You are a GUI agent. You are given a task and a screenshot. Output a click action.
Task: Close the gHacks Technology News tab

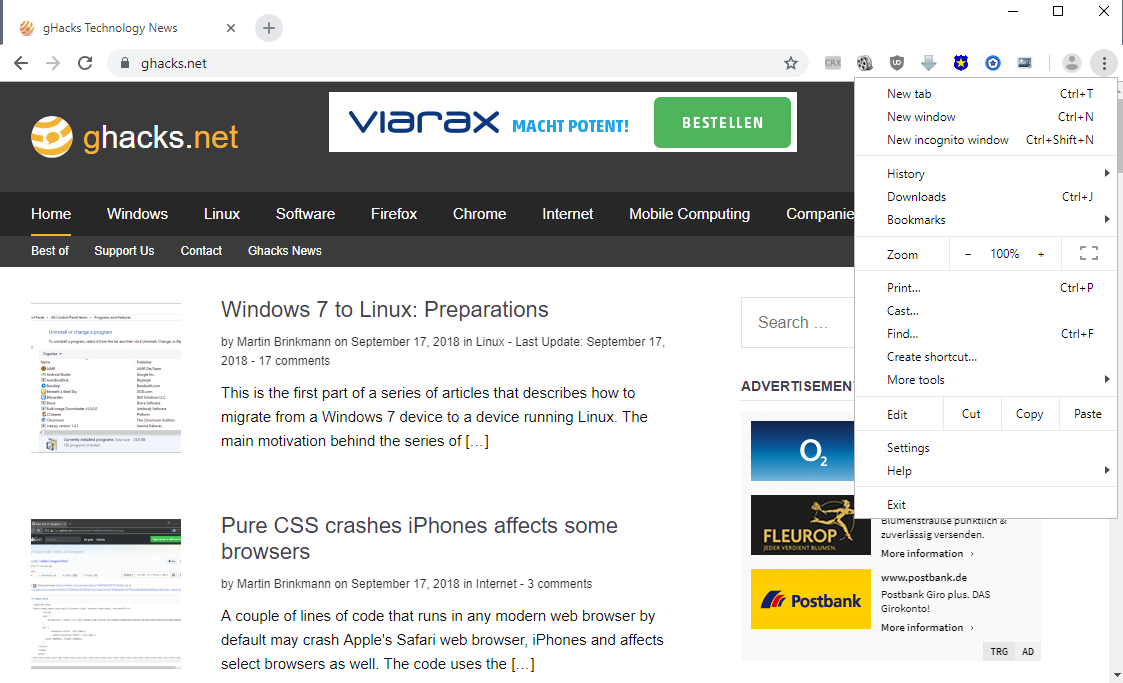pos(231,28)
